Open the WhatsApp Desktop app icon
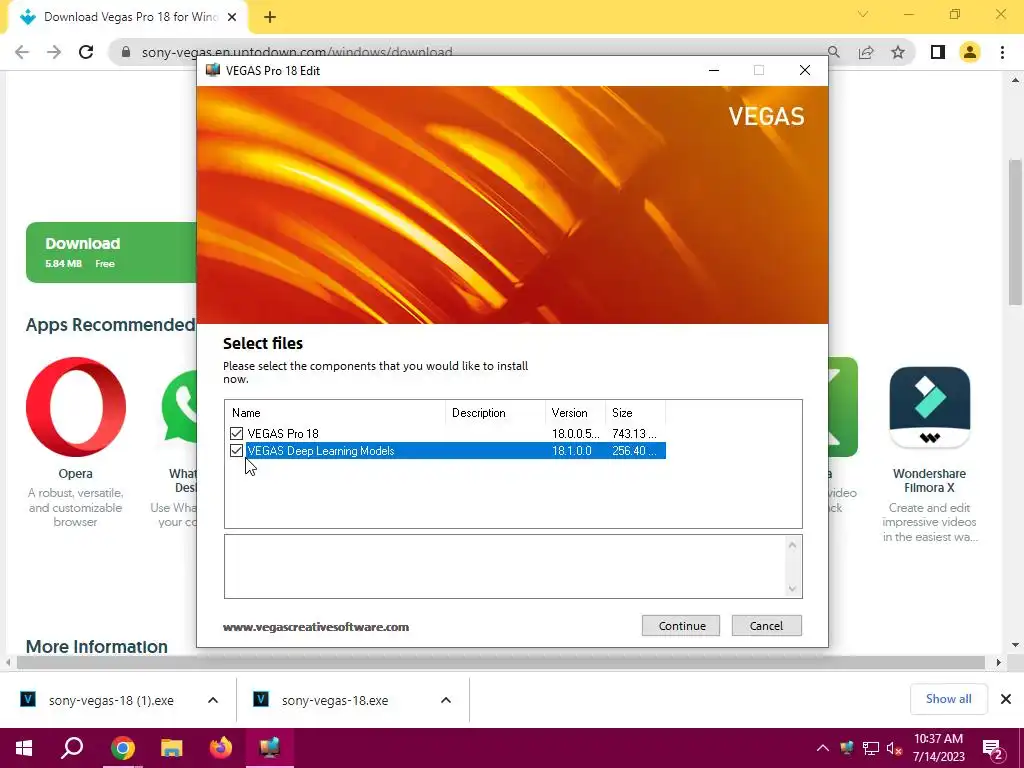This screenshot has width=1024, height=768. 180,406
